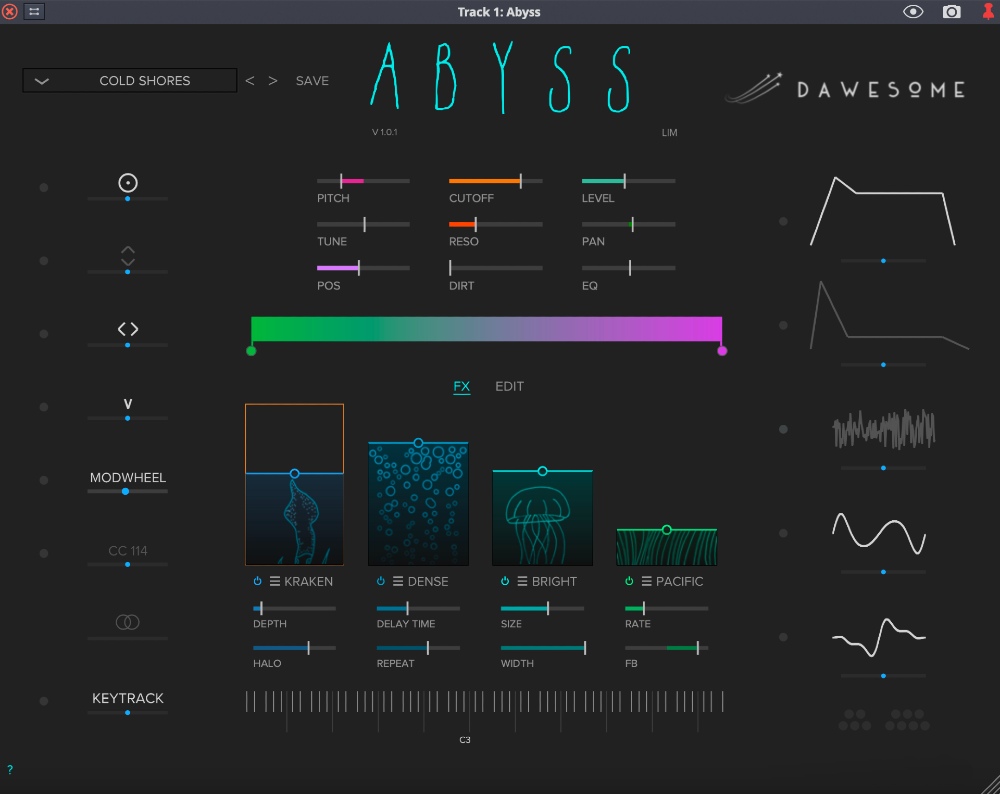Select the Modwheel modulation source
This screenshot has height=794, width=1000.
127,477
